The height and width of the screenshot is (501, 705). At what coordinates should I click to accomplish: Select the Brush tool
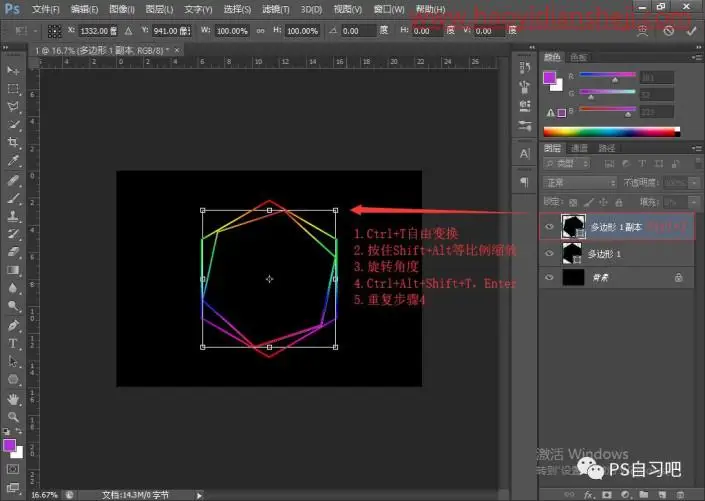[13, 198]
